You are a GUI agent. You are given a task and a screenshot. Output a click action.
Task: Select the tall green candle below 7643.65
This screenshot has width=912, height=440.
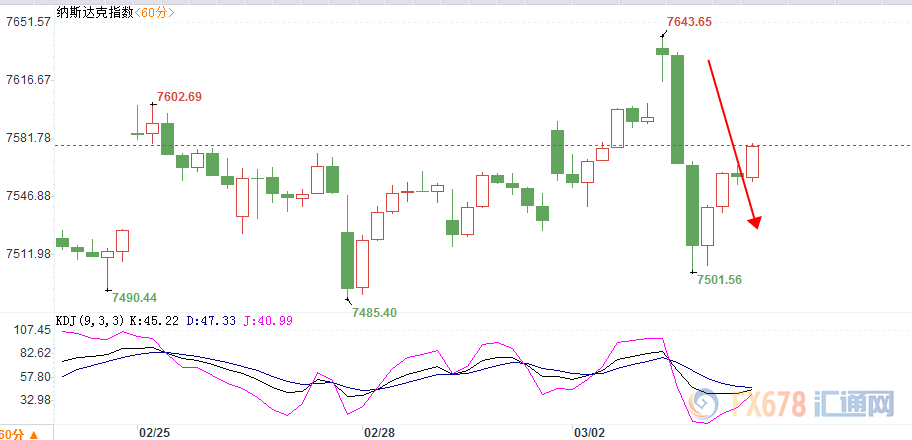[677, 108]
